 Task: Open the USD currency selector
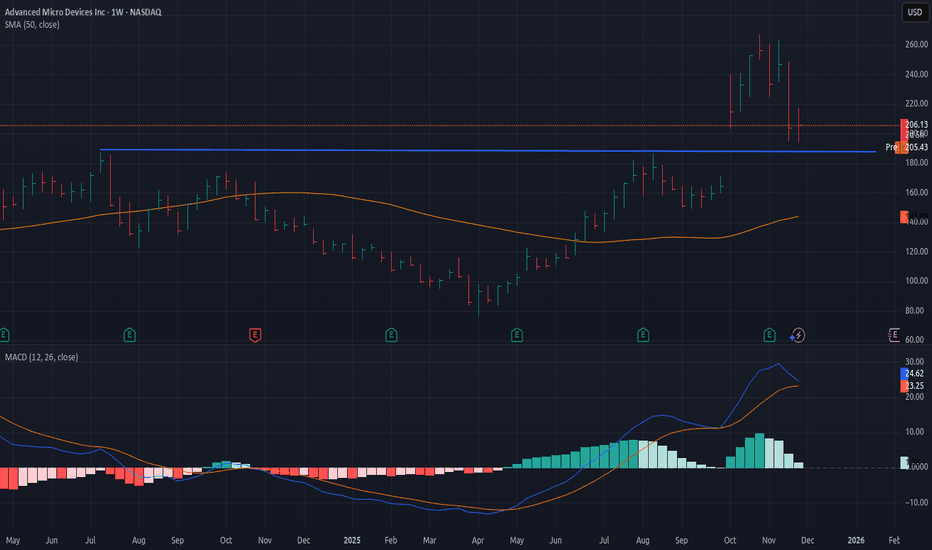(x=914, y=12)
